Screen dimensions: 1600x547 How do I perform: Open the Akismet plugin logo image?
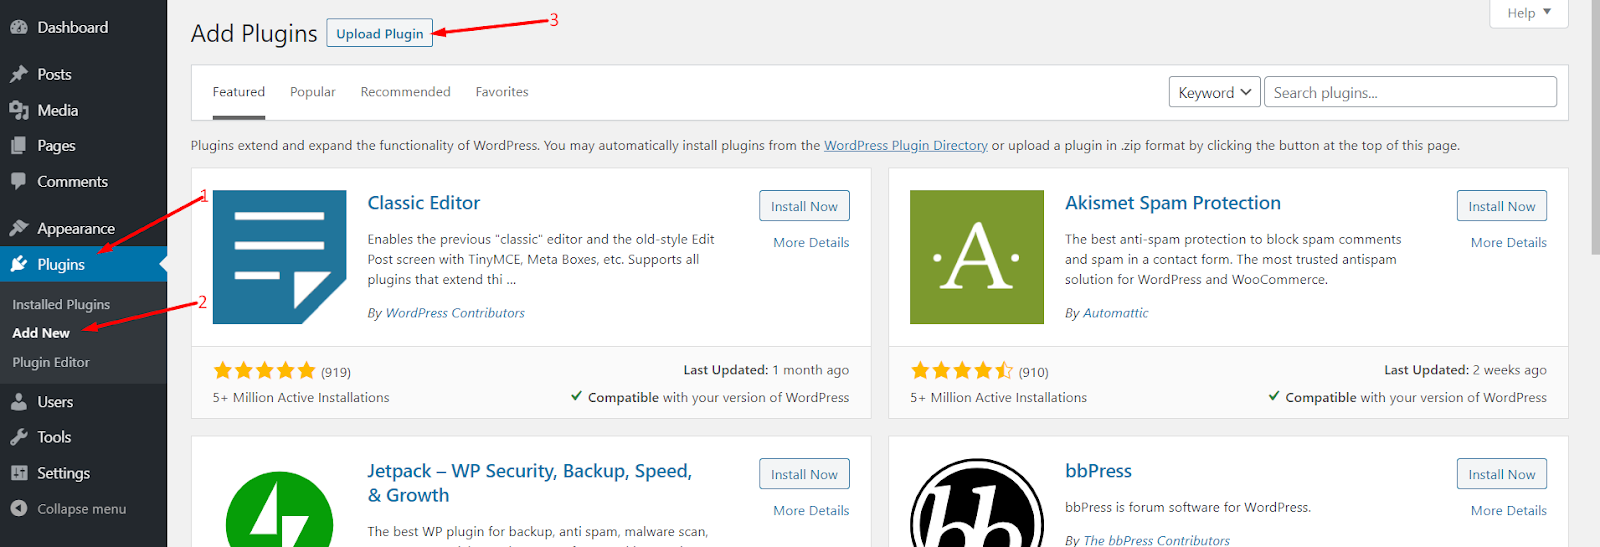976,257
